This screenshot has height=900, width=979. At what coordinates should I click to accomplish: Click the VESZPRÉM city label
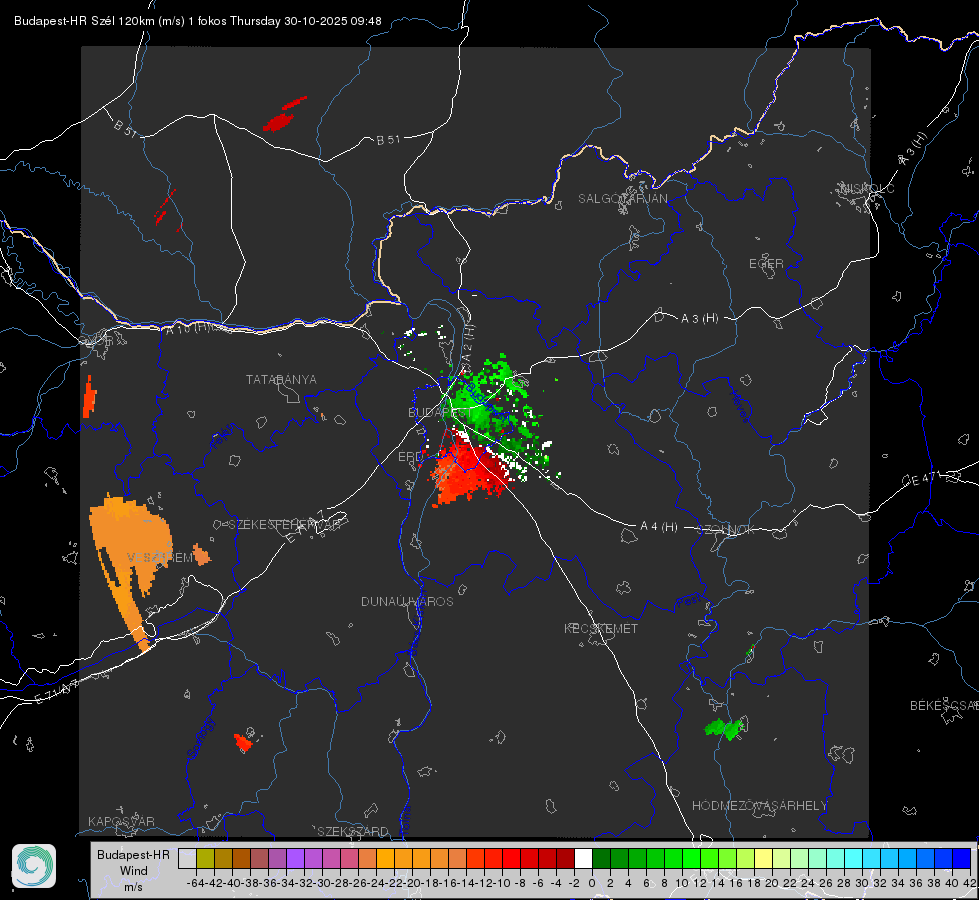(160, 558)
